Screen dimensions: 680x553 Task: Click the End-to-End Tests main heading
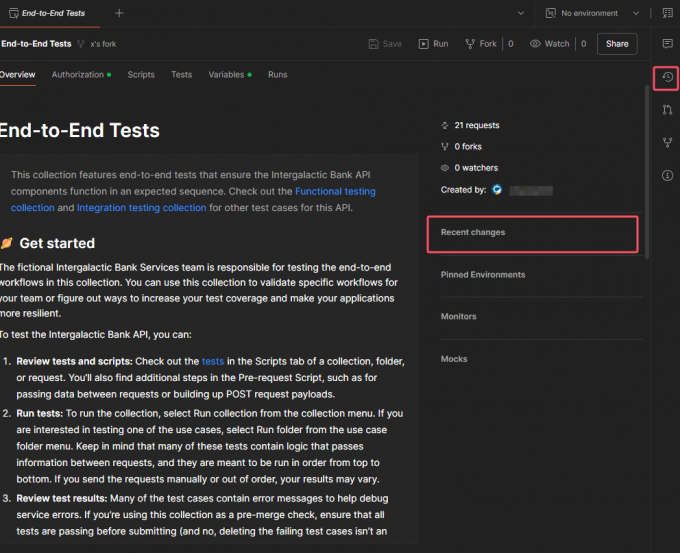(x=80, y=130)
